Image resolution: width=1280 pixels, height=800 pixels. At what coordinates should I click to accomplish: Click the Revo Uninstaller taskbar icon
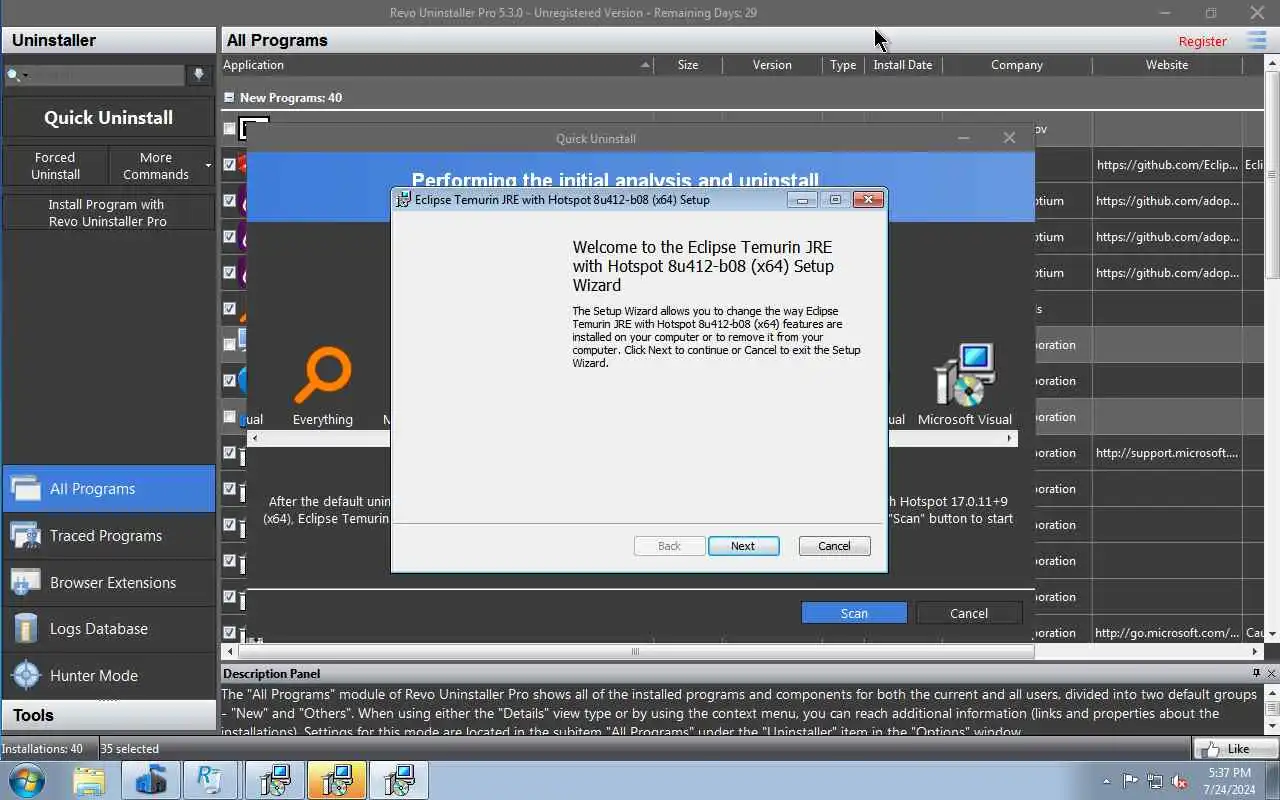211,780
